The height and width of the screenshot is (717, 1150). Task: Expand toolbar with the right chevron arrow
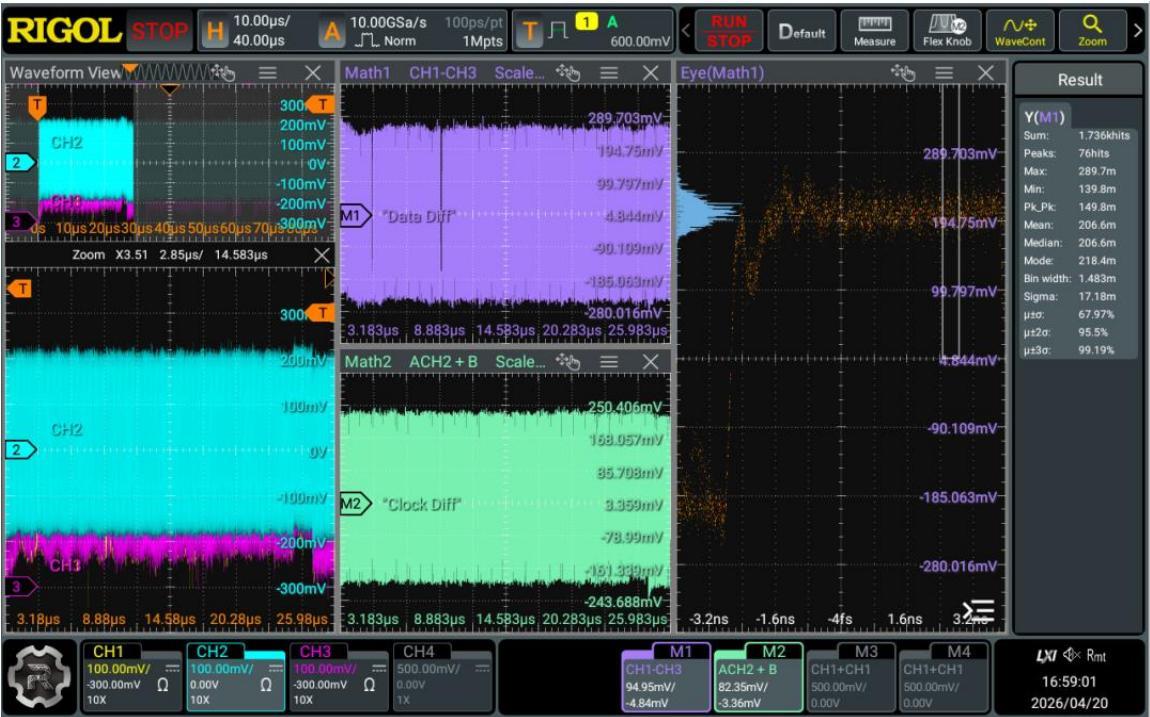(x=1138, y=31)
